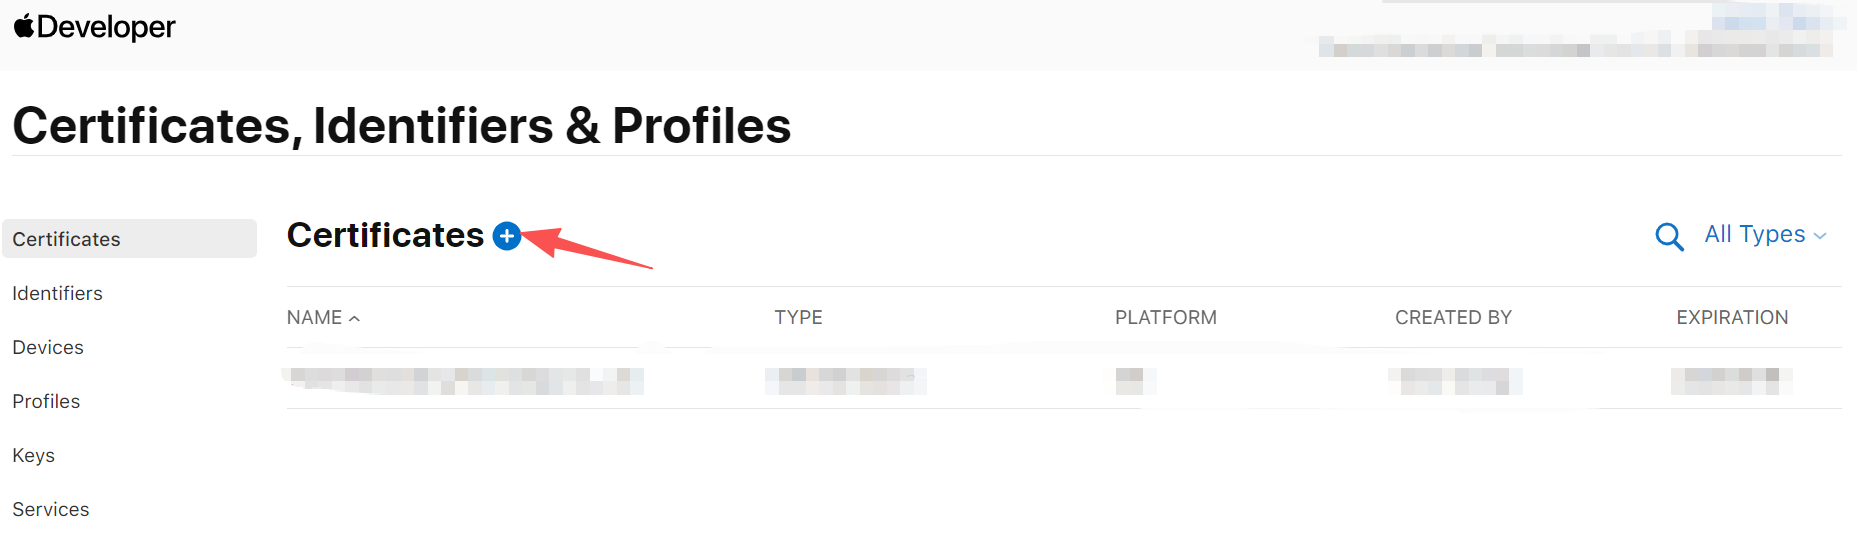1857x552 pixels.
Task: Open the blurred certificate name in the row
Action: [x=465, y=381]
